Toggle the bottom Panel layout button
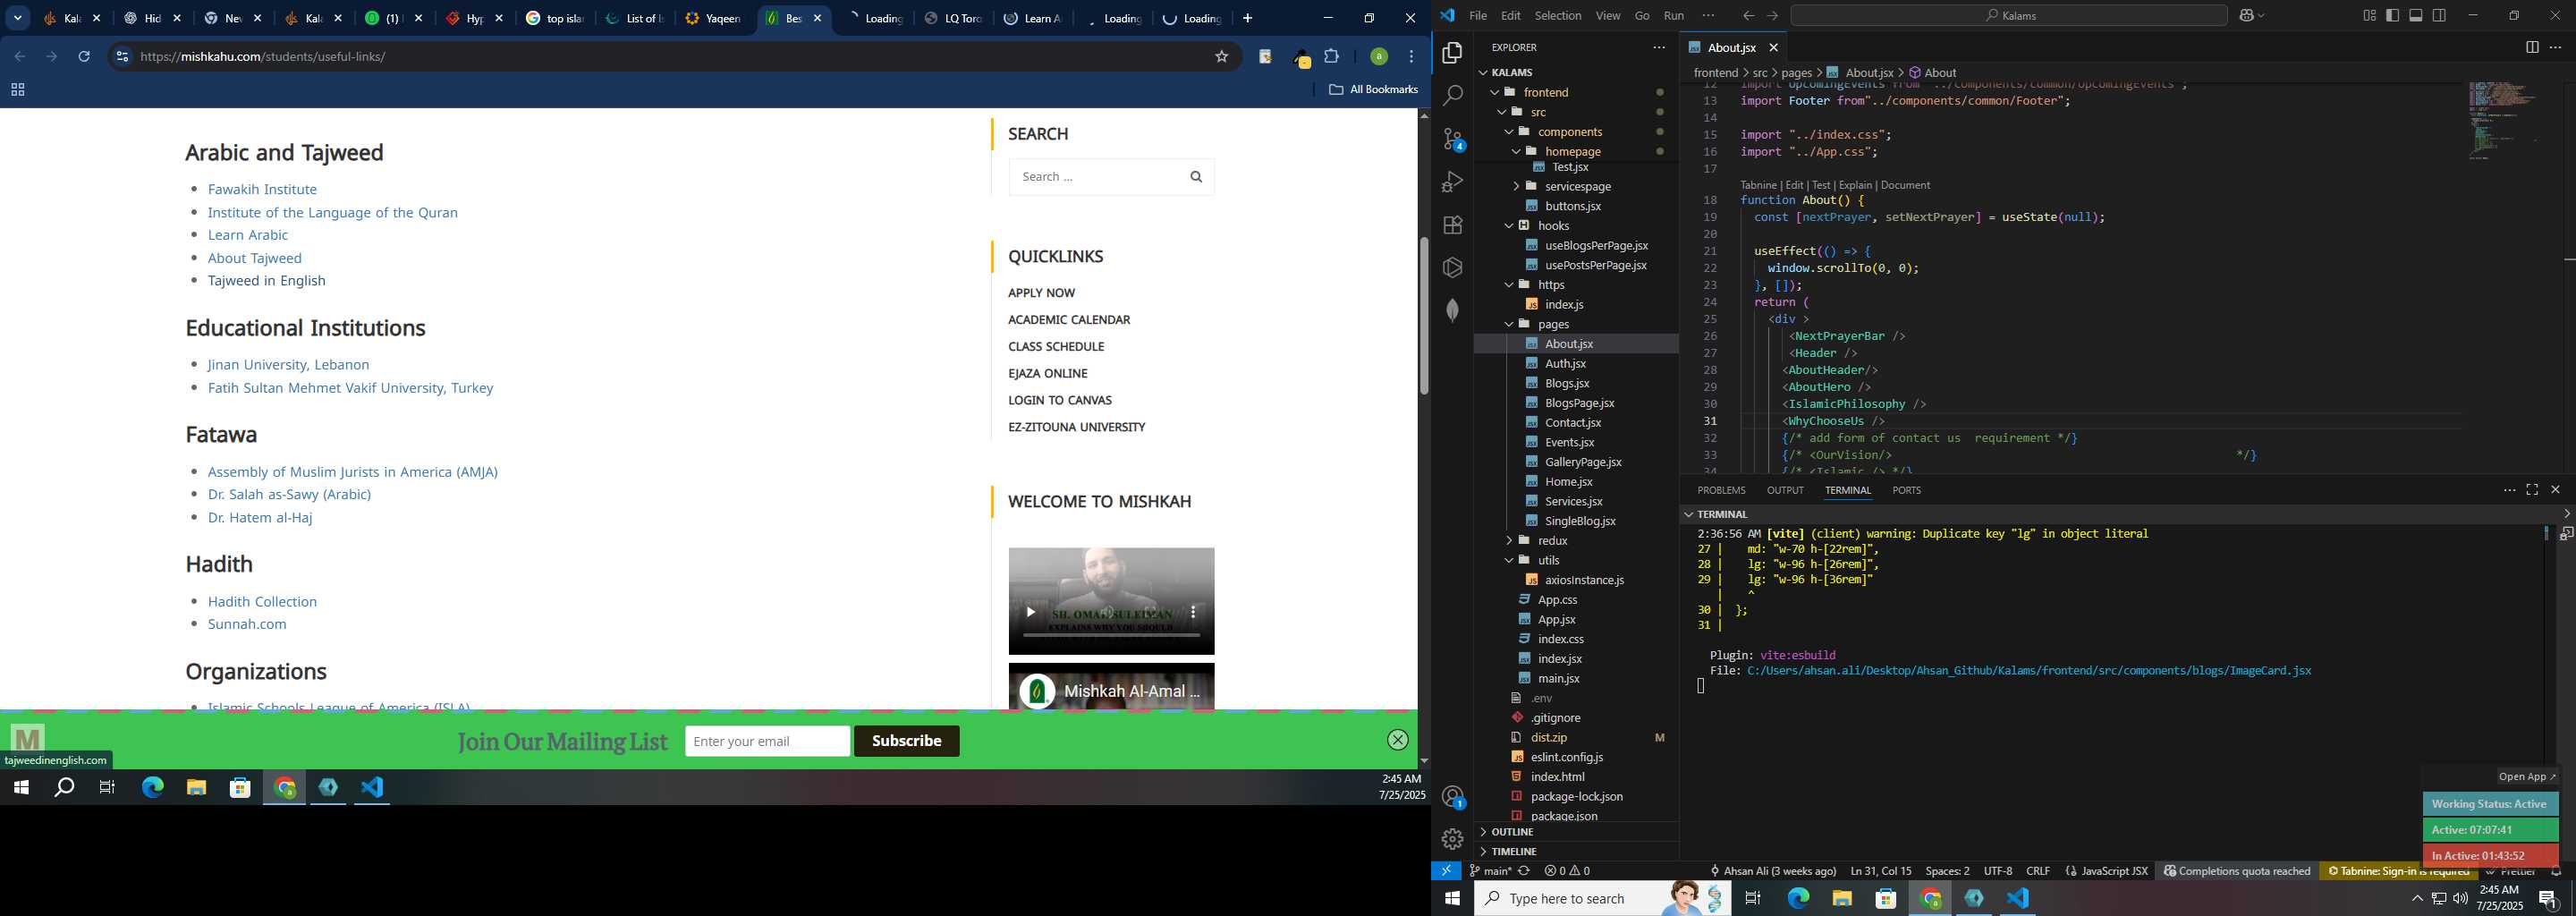The width and height of the screenshot is (2576, 916). point(2416,16)
